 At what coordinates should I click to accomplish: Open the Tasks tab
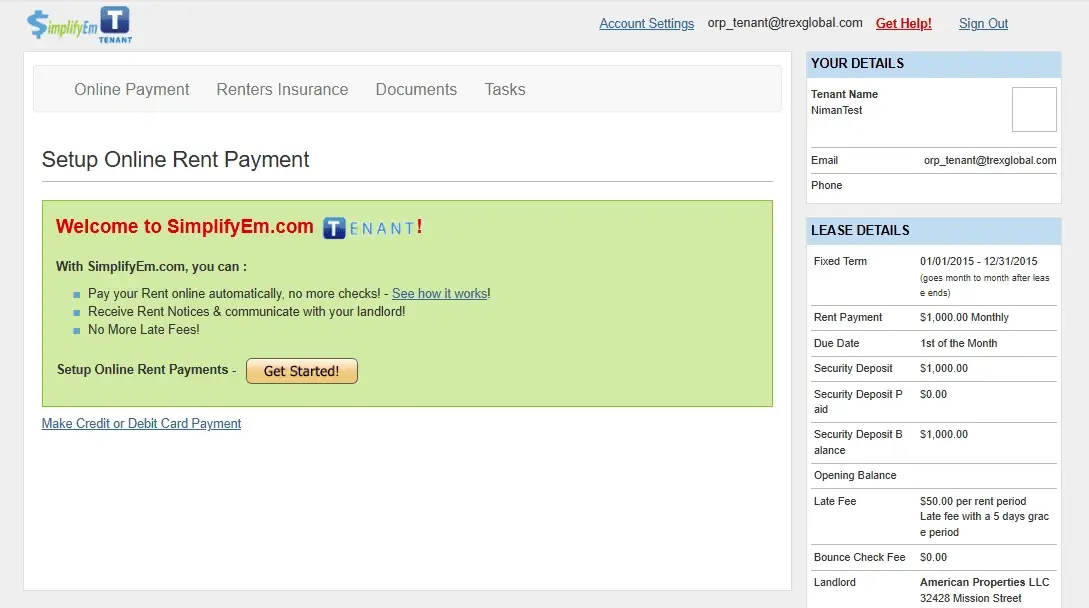coord(504,89)
